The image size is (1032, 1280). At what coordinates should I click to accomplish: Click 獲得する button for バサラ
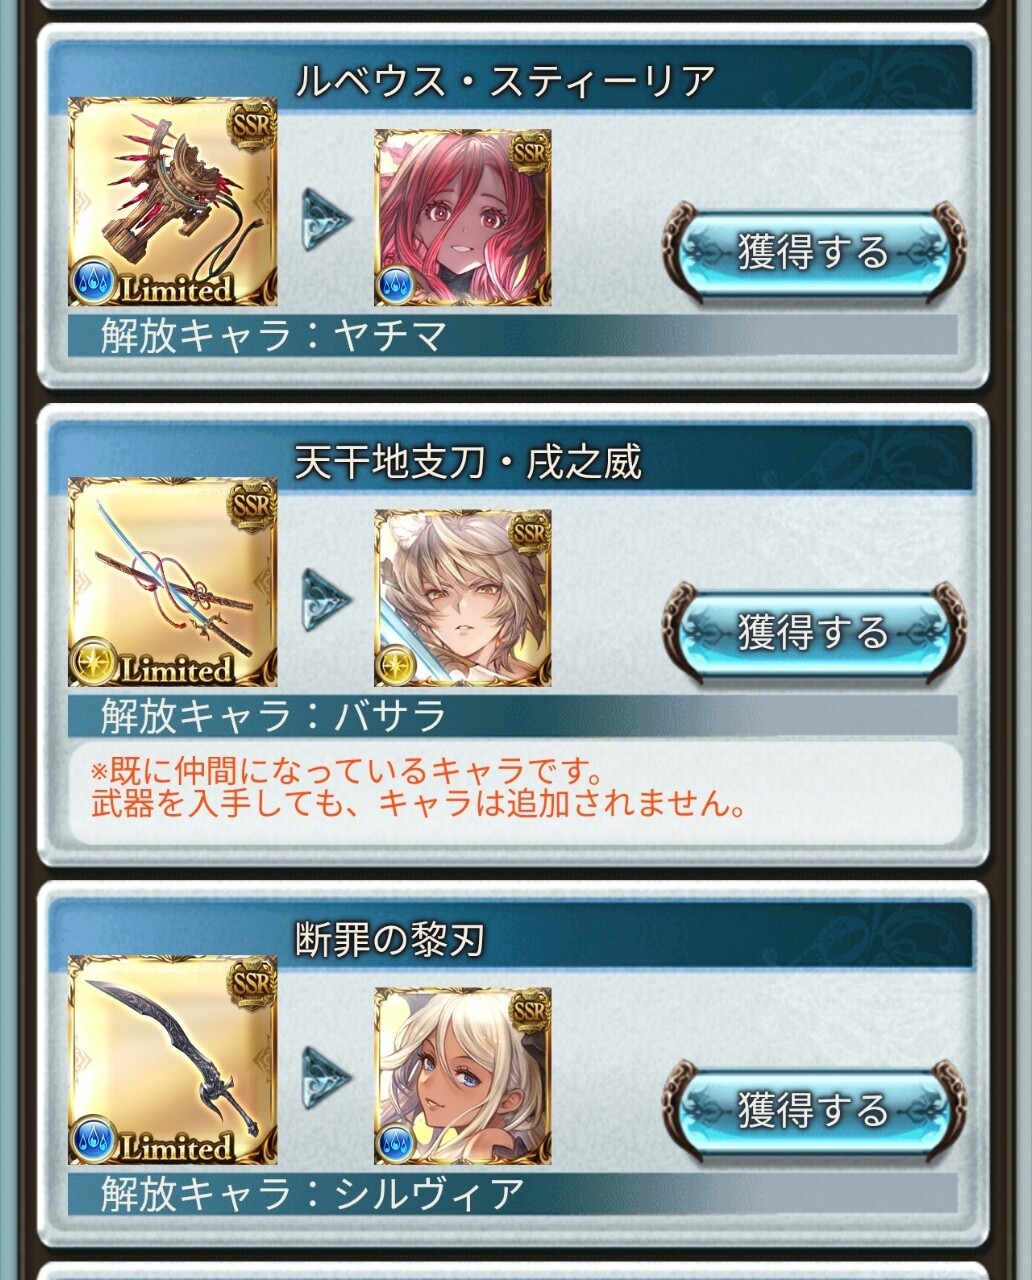(x=814, y=632)
